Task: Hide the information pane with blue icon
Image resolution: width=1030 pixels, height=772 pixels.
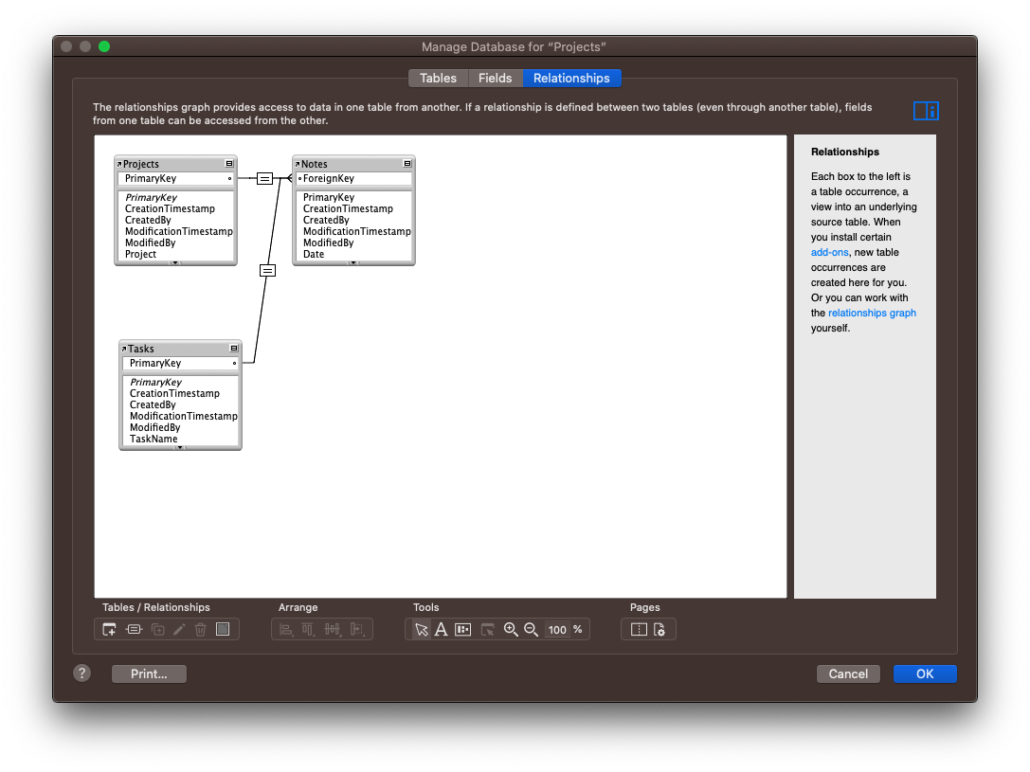Action: (x=925, y=110)
